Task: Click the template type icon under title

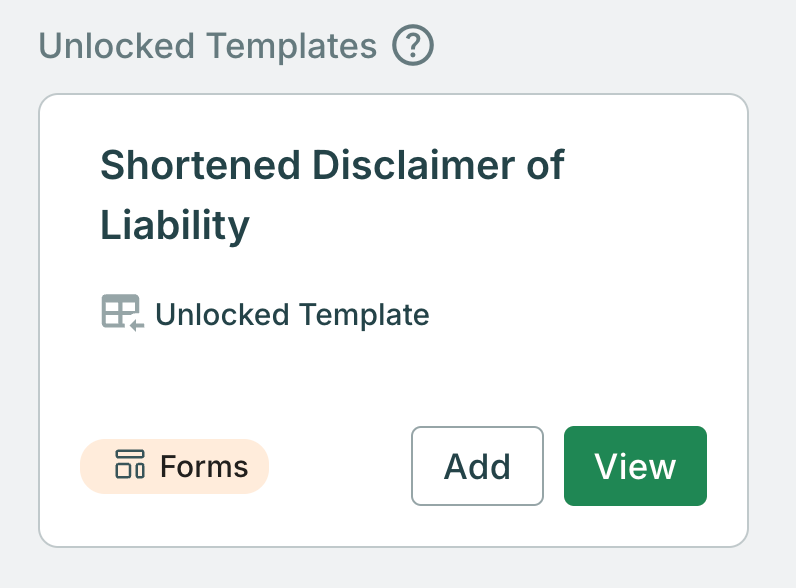Action: [123, 313]
